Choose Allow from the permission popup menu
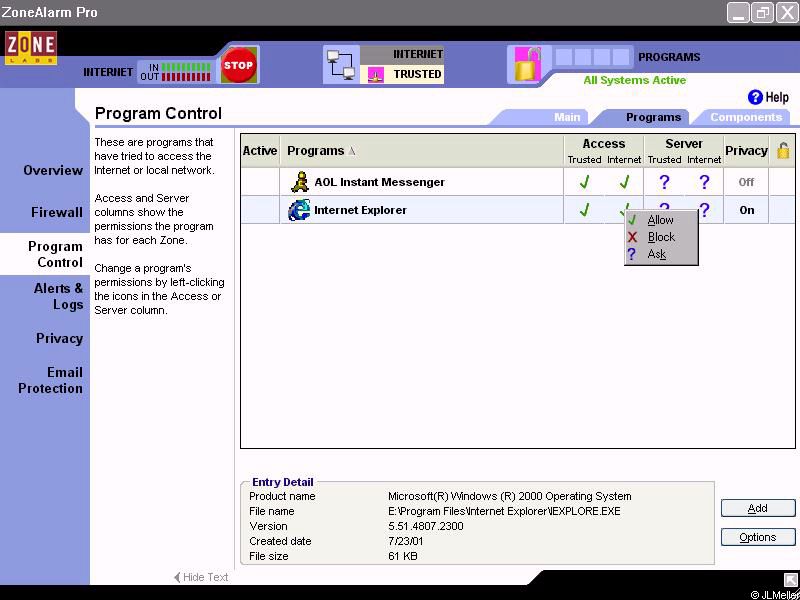 pos(661,220)
